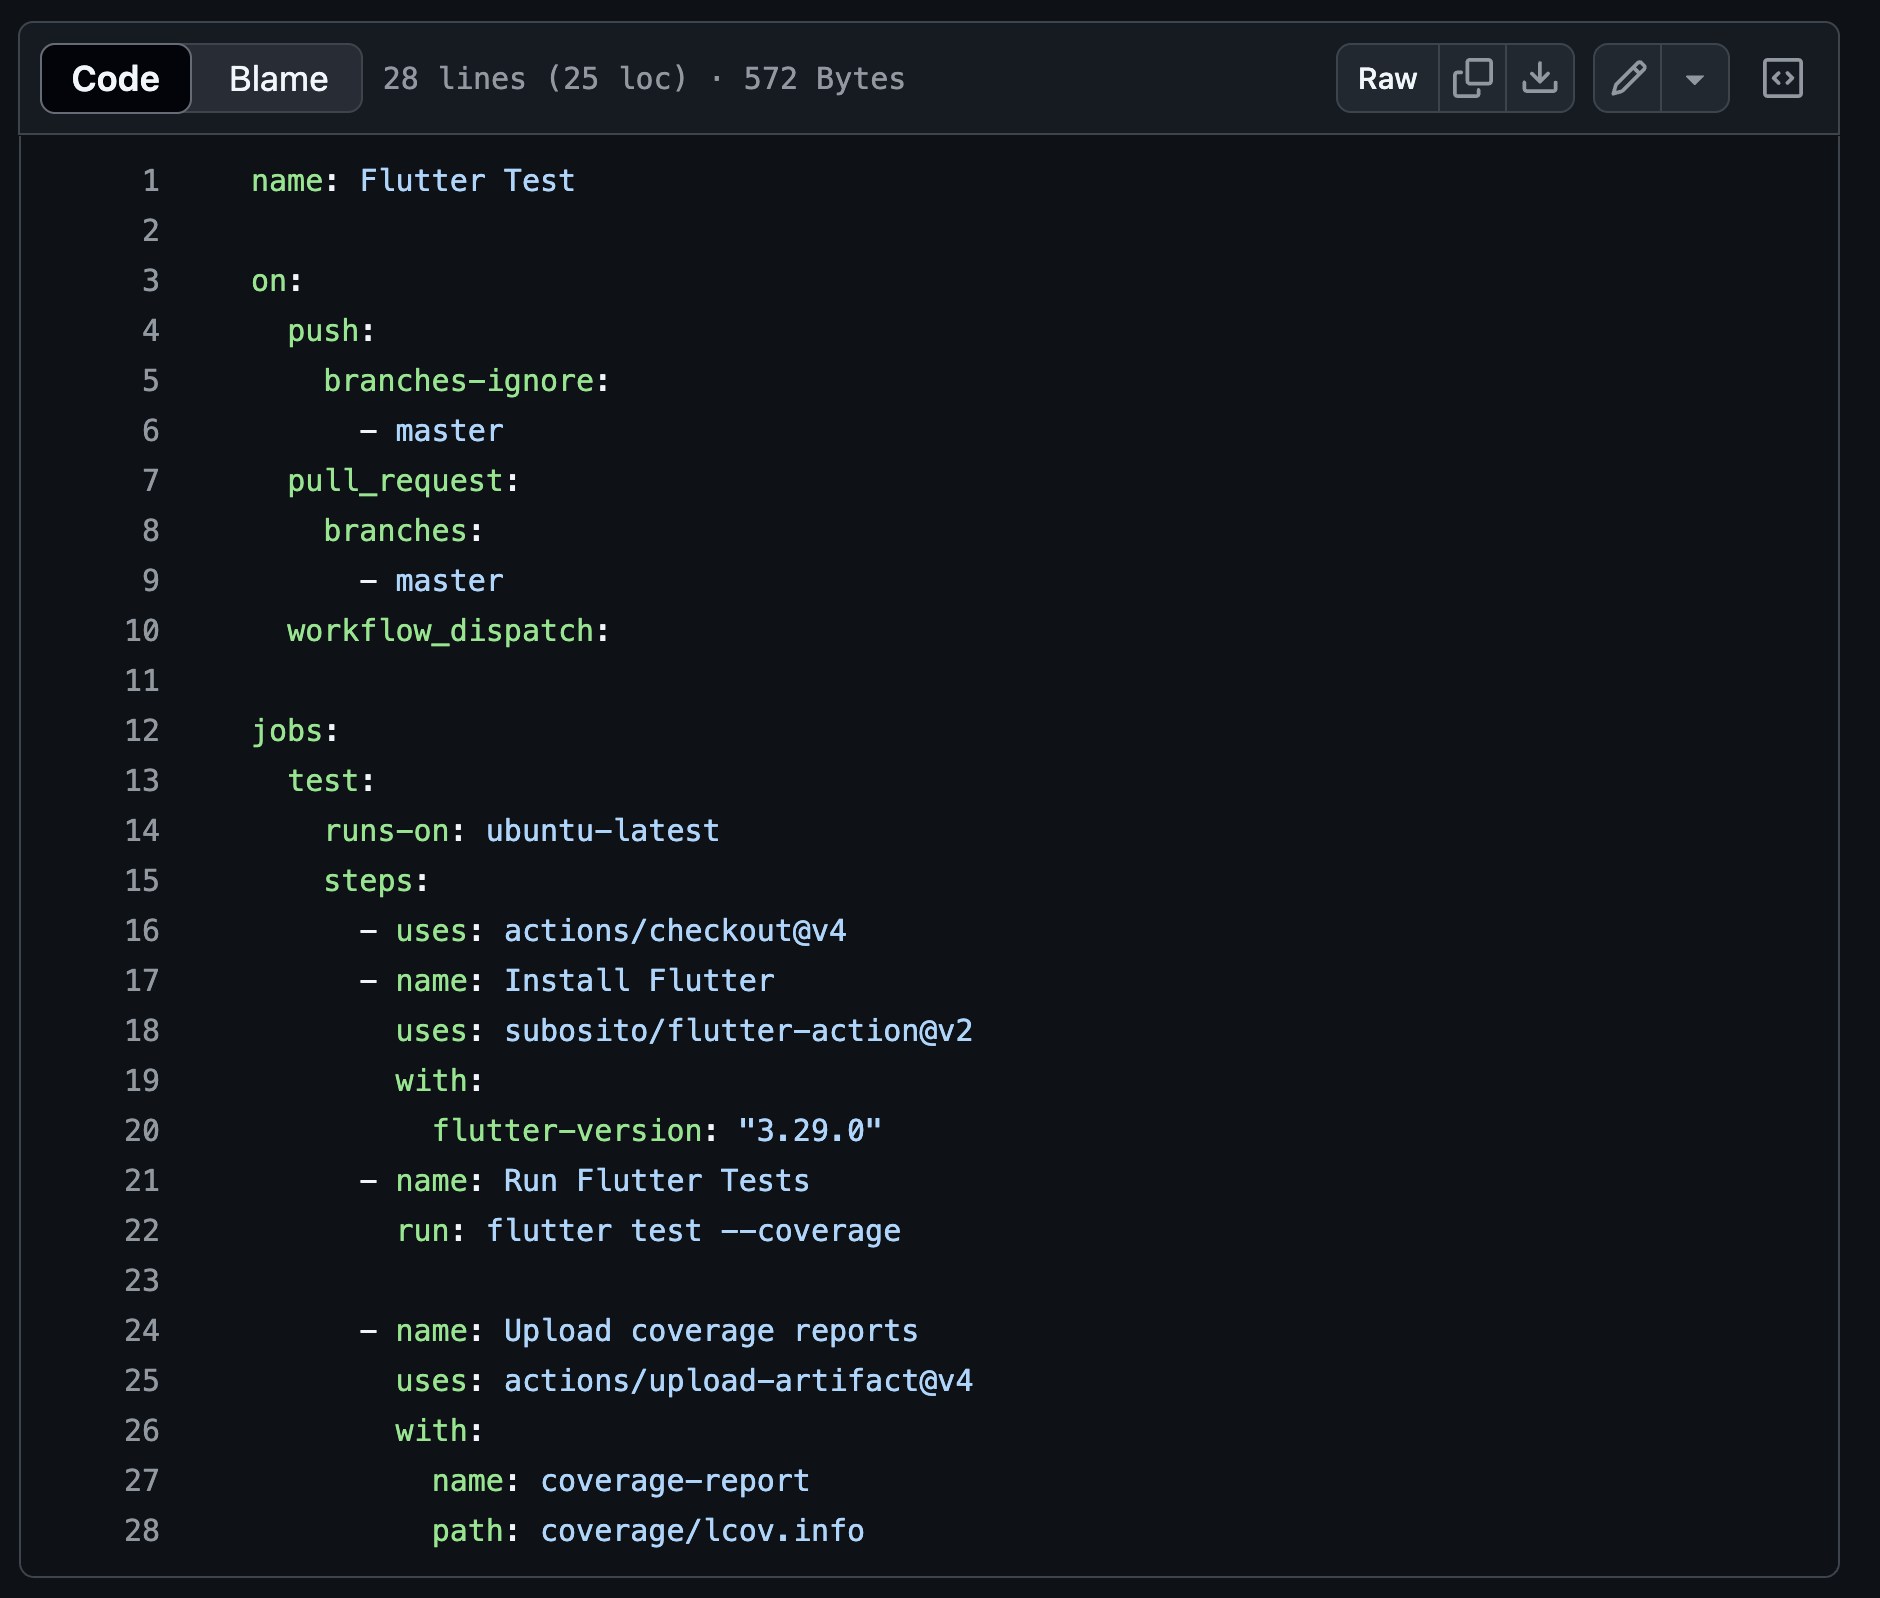Click the 'Flutter Test' workflow name text

(467, 180)
